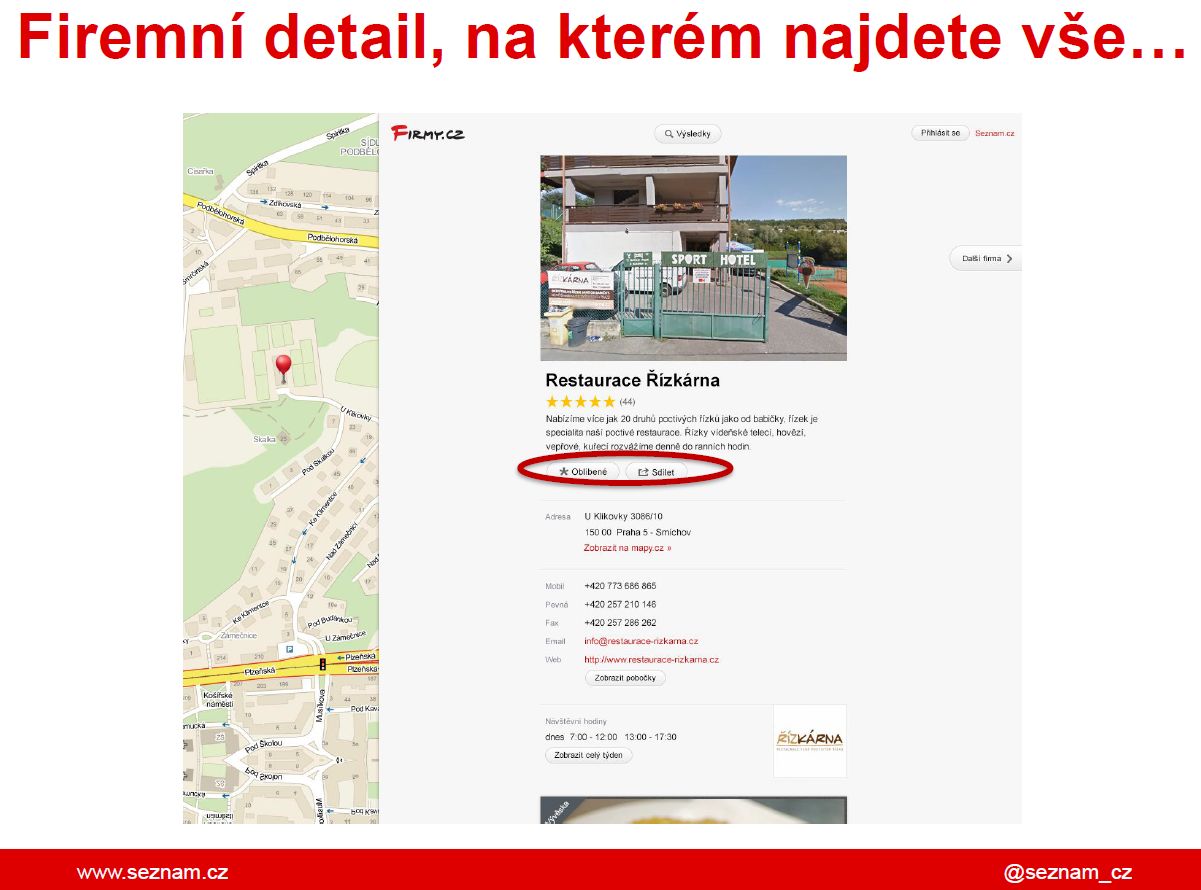Click Přihlásit se to sign in
Viewport: 1201px width, 890px height.
point(940,131)
